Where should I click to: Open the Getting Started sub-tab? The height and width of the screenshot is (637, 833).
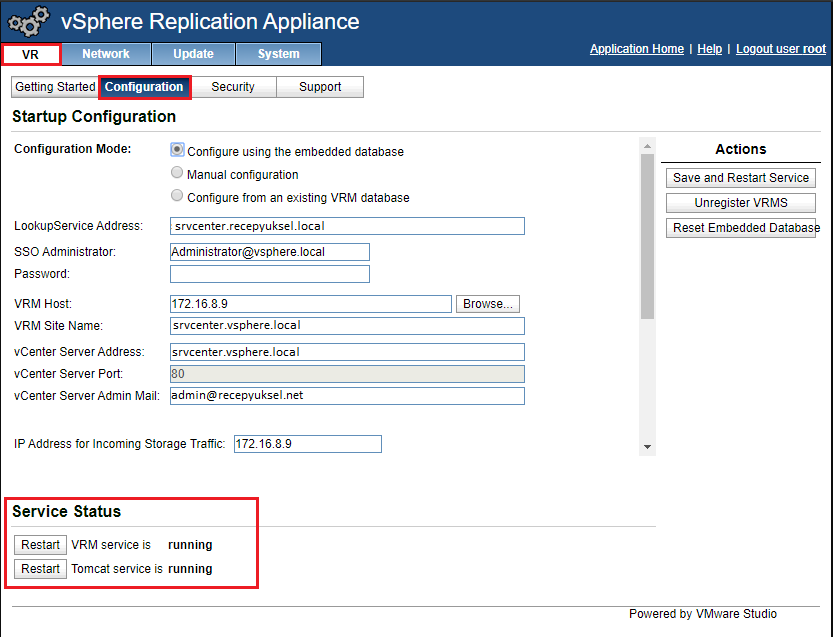55,87
